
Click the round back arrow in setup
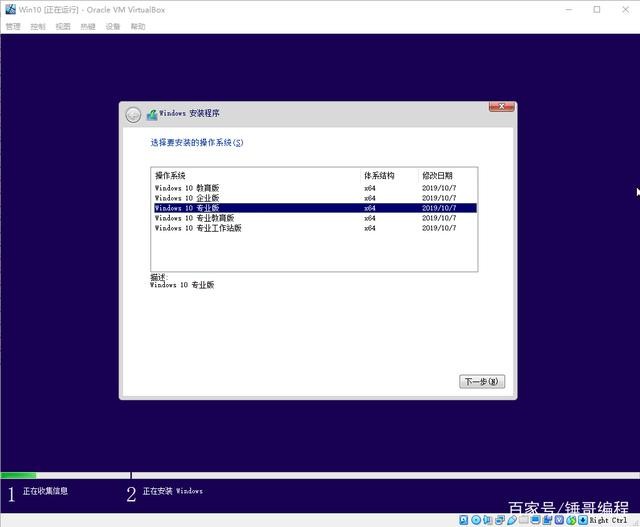133,115
